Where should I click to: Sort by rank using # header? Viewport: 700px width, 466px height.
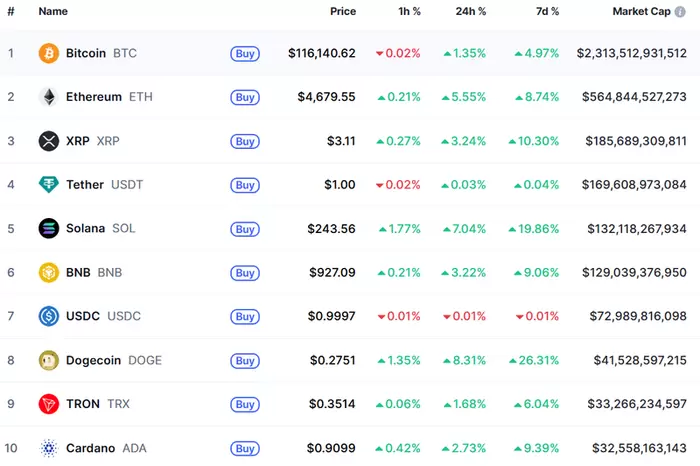click(x=11, y=12)
